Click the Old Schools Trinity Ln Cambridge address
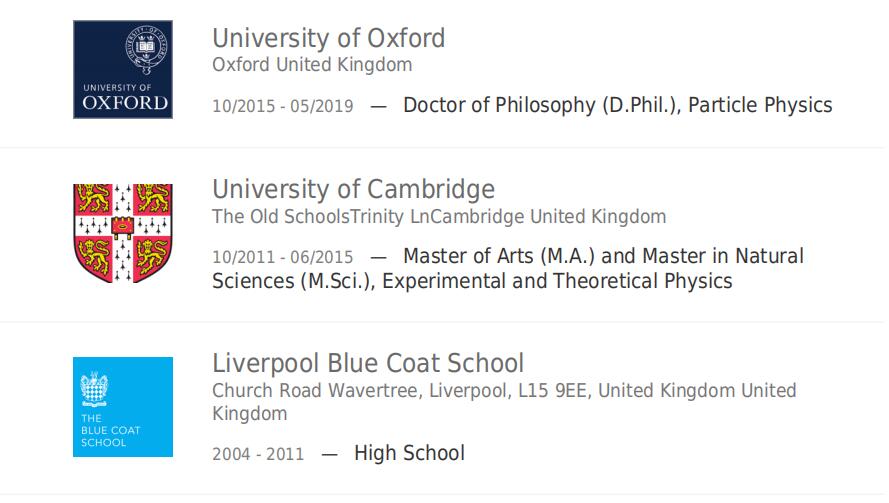The width and height of the screenshot is (889, 503). 438,216
